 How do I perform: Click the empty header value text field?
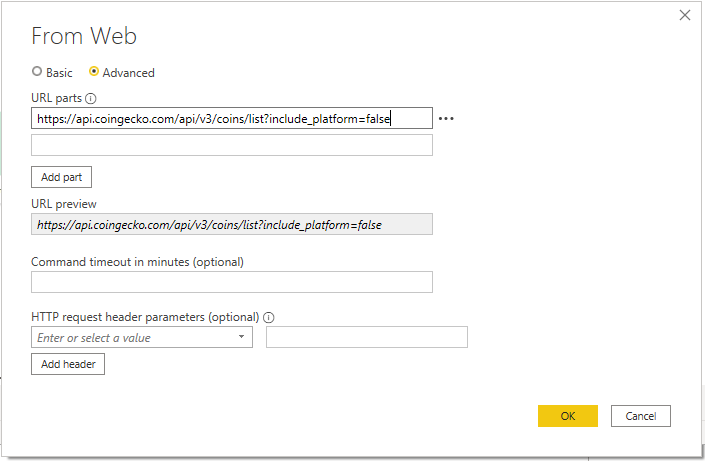click(366, 338)
